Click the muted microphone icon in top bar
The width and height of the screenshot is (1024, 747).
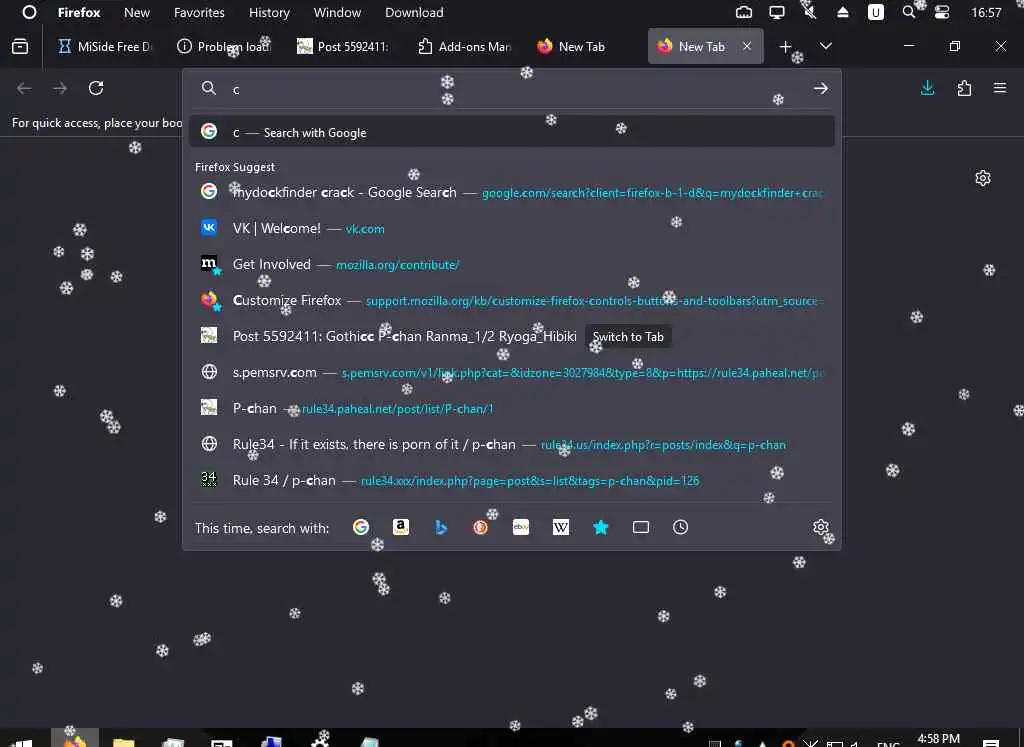810,11
